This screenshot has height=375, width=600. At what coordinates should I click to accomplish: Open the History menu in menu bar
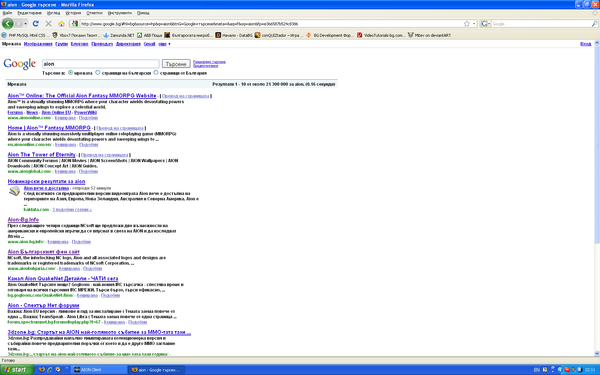[x=73, y=13]
